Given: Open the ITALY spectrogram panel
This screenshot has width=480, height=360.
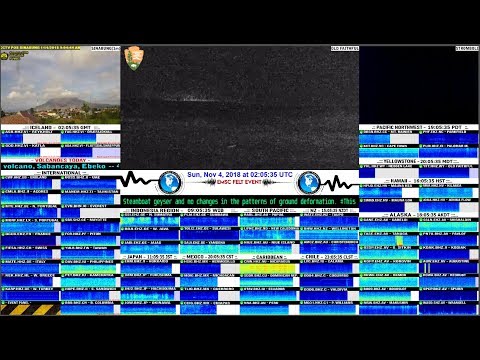Looking at the screenshot, I should 30,267.
